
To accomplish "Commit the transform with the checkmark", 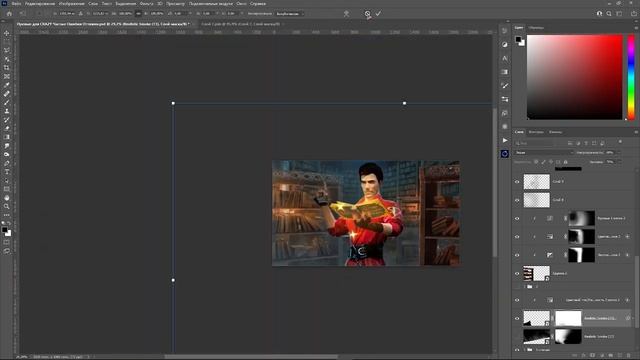I will pyautogui.click(x=378, y=13).
